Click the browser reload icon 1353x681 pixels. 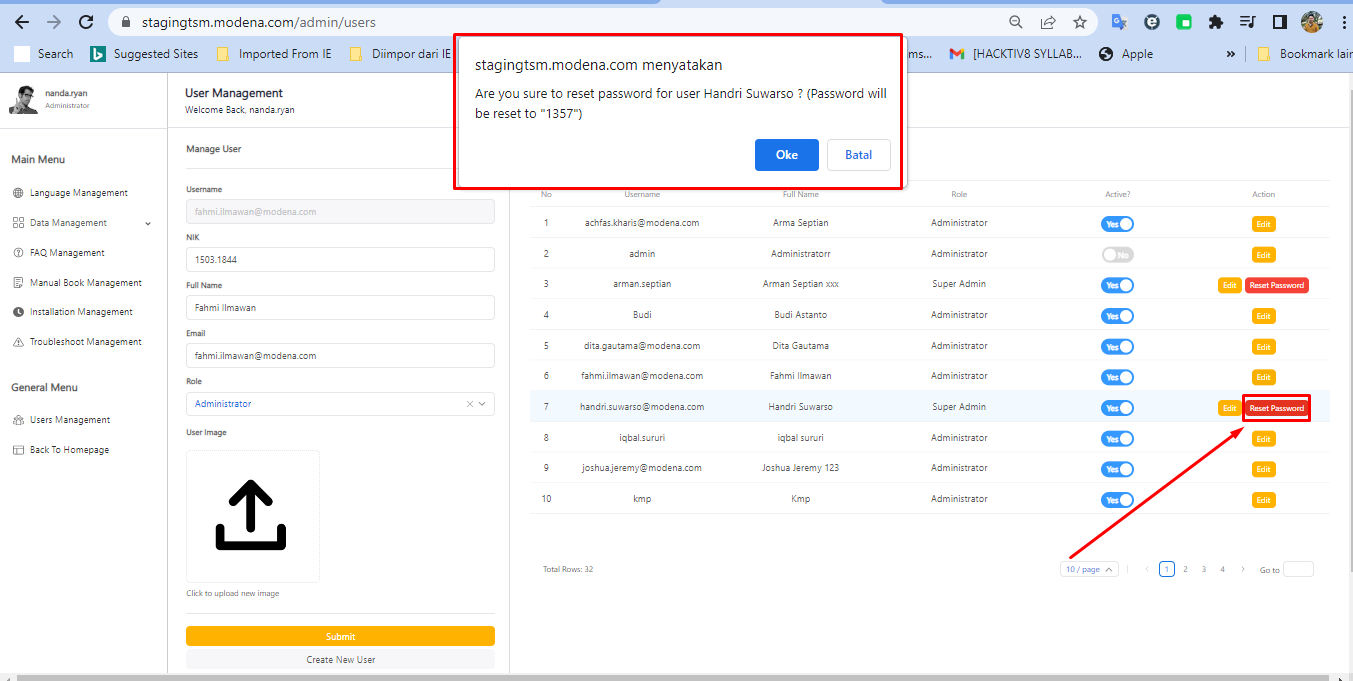86,22
